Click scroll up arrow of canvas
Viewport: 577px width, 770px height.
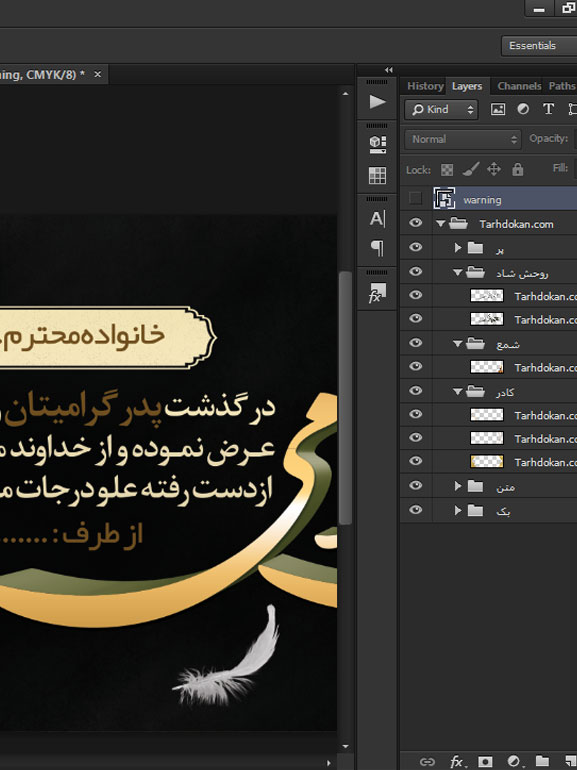345,93
